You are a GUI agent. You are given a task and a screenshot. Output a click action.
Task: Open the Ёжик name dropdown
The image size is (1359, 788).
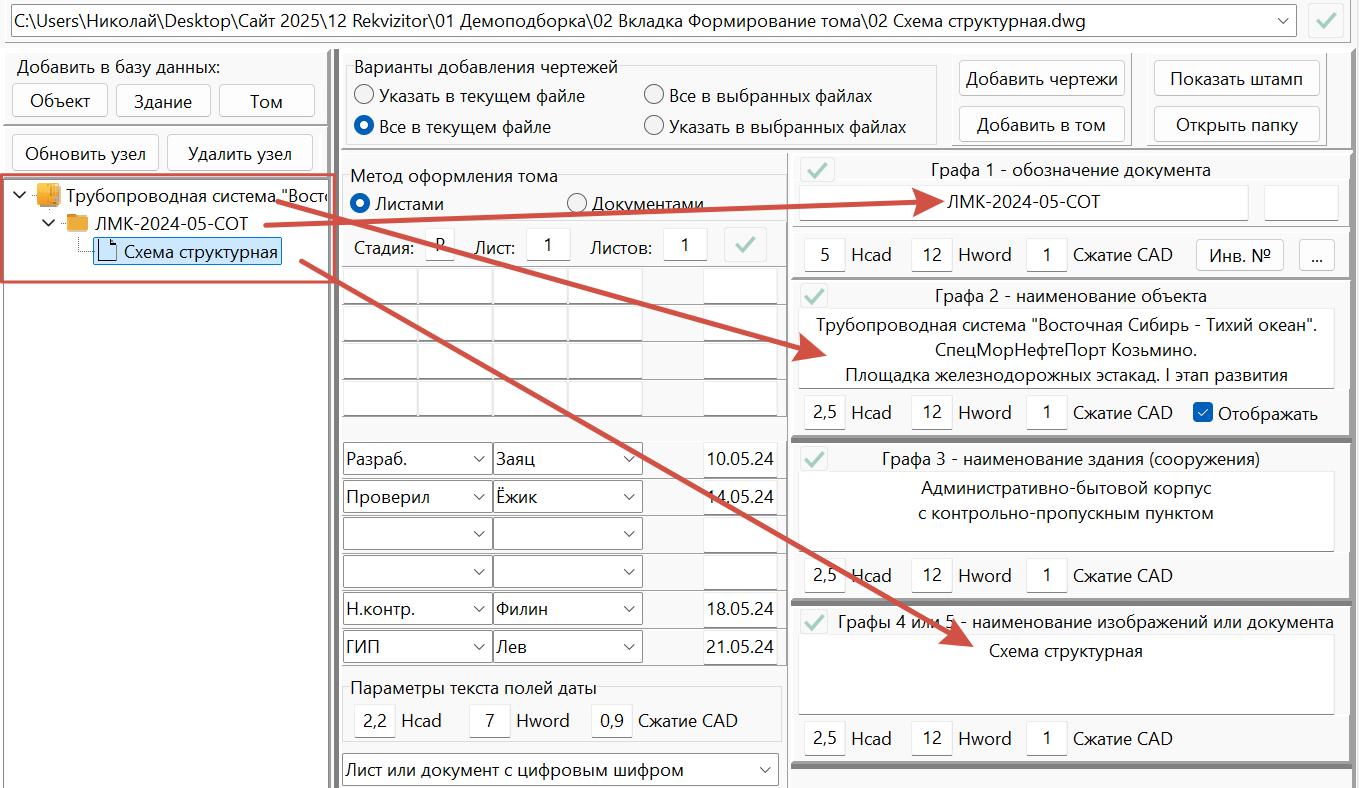(x=629, y=497)
